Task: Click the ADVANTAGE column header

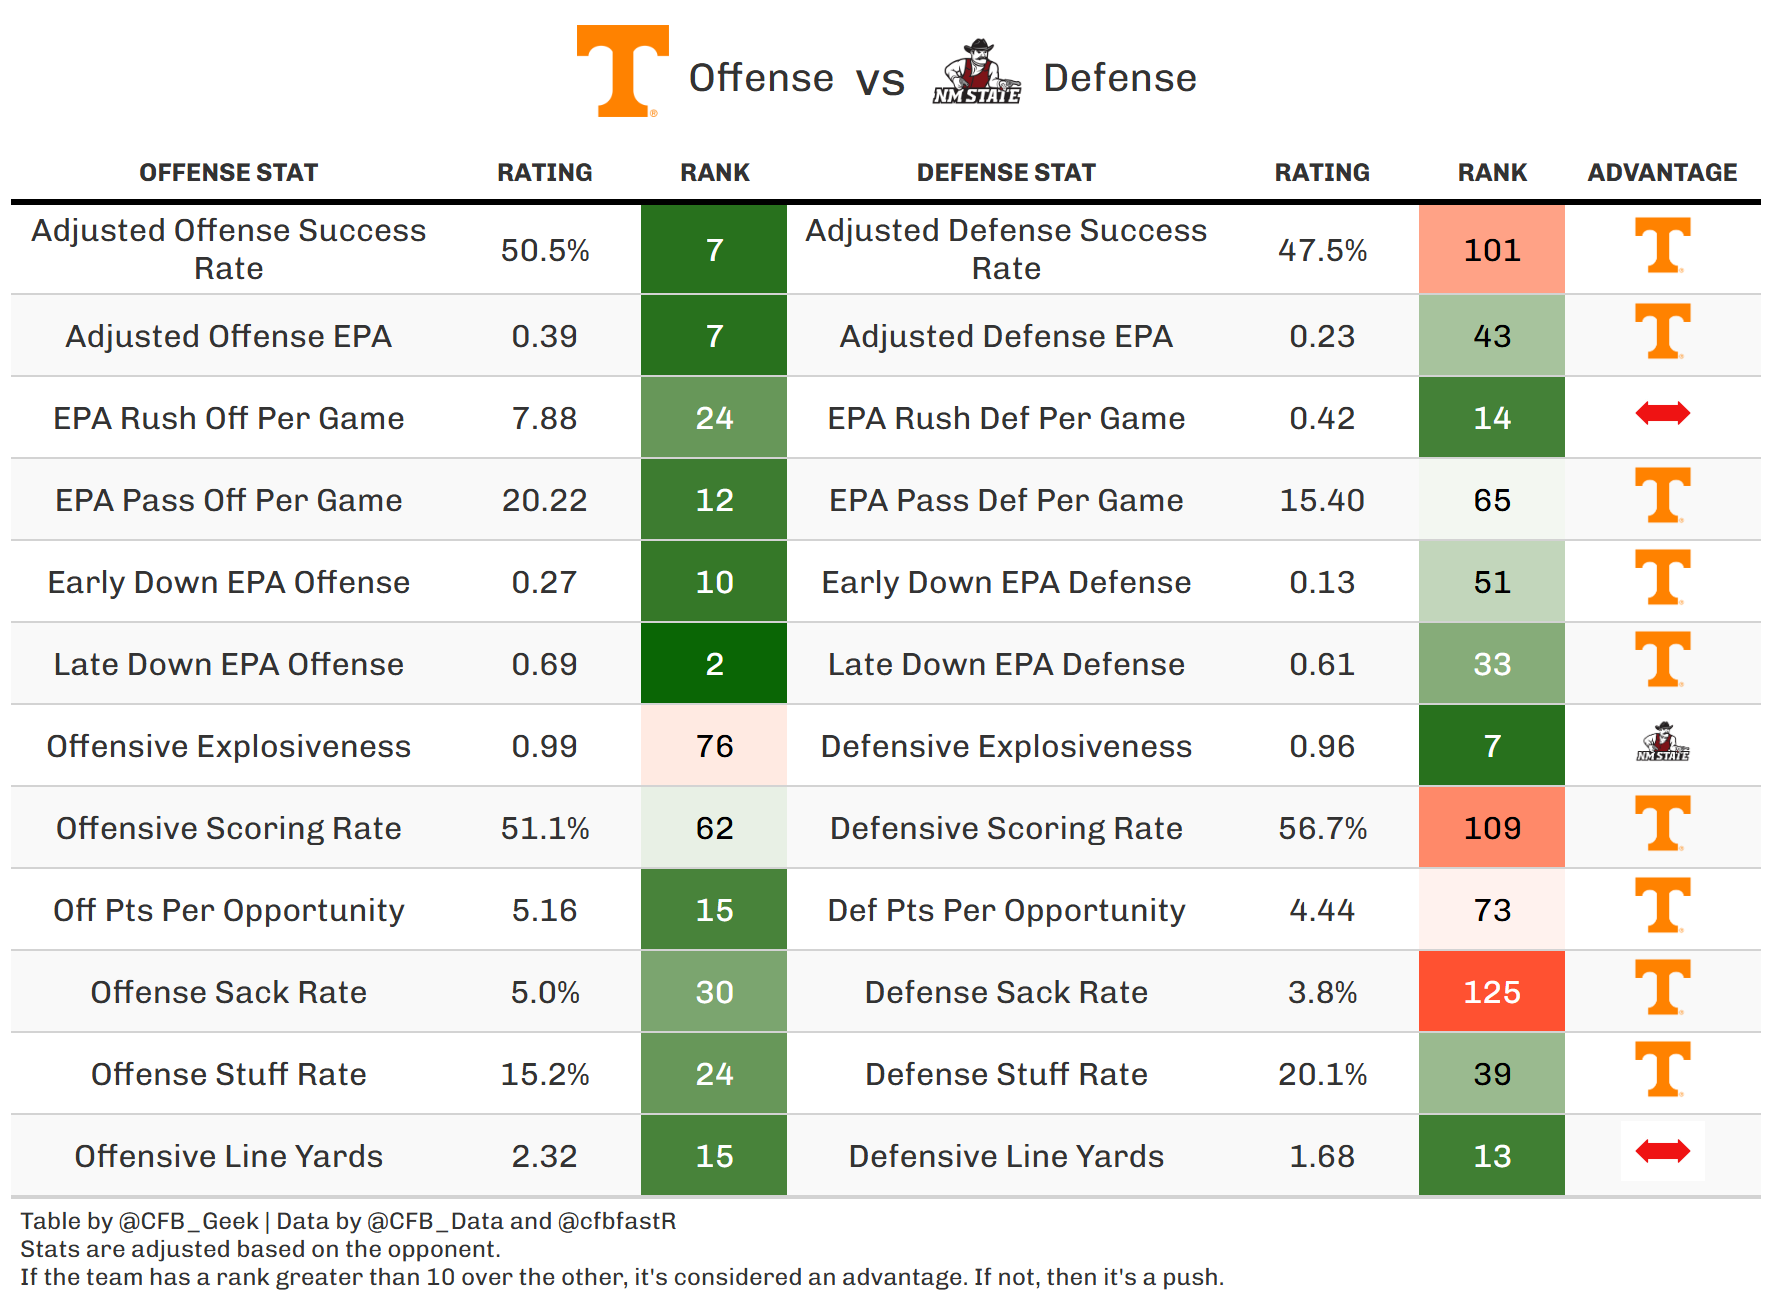Action: click(1662, 173)
